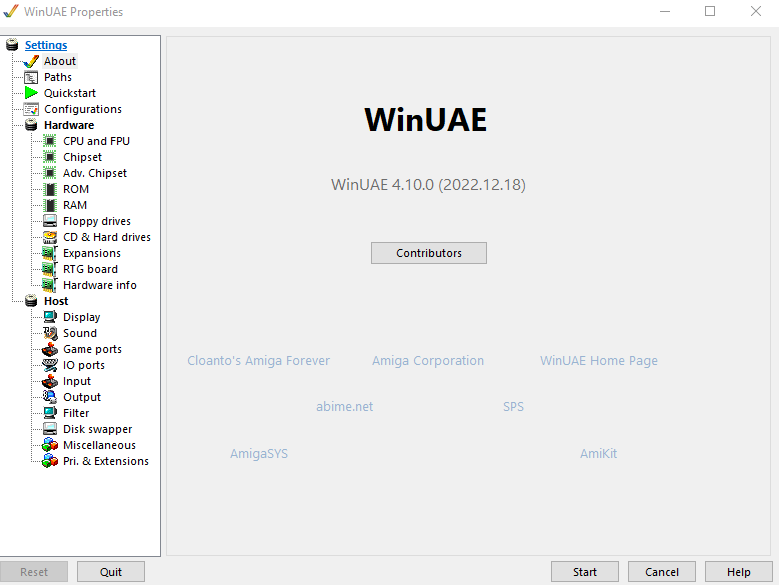The height and width of the screenshot is (585, 779).
Task: Open CPU and FPU settings
Action: 96,141
